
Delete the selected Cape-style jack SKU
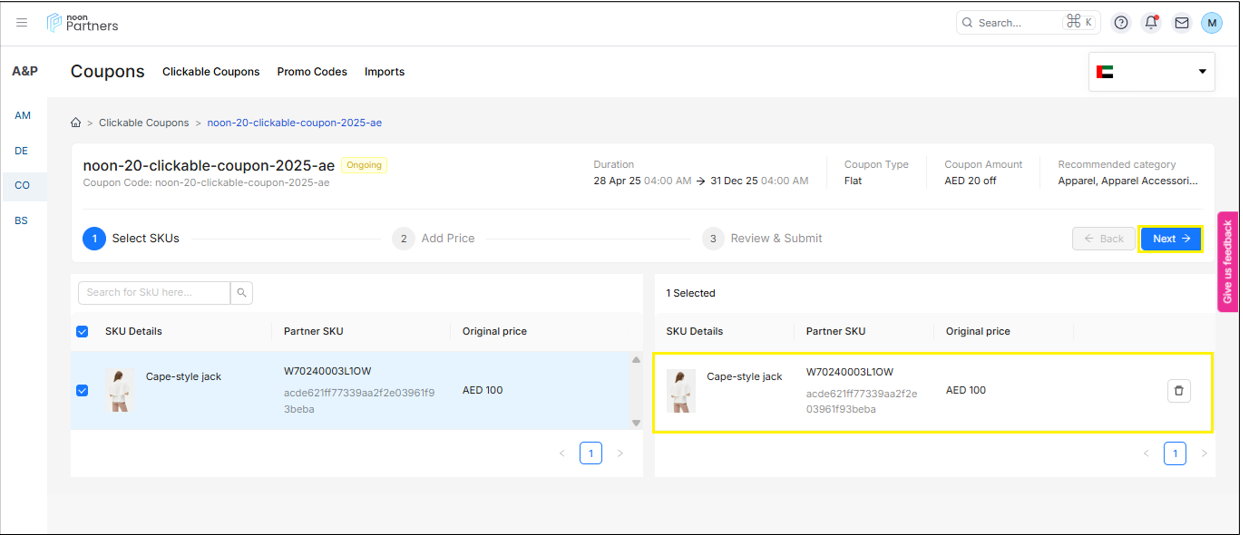coord(1178,391)
